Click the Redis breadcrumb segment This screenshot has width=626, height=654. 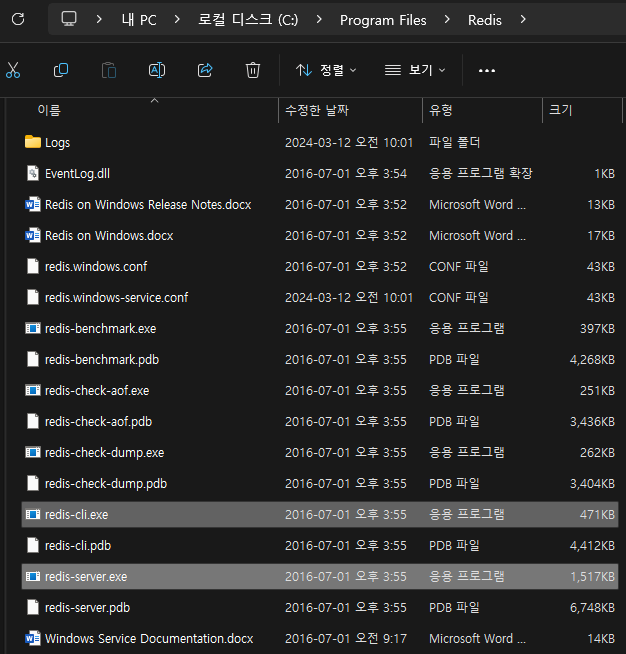(485, 20)
